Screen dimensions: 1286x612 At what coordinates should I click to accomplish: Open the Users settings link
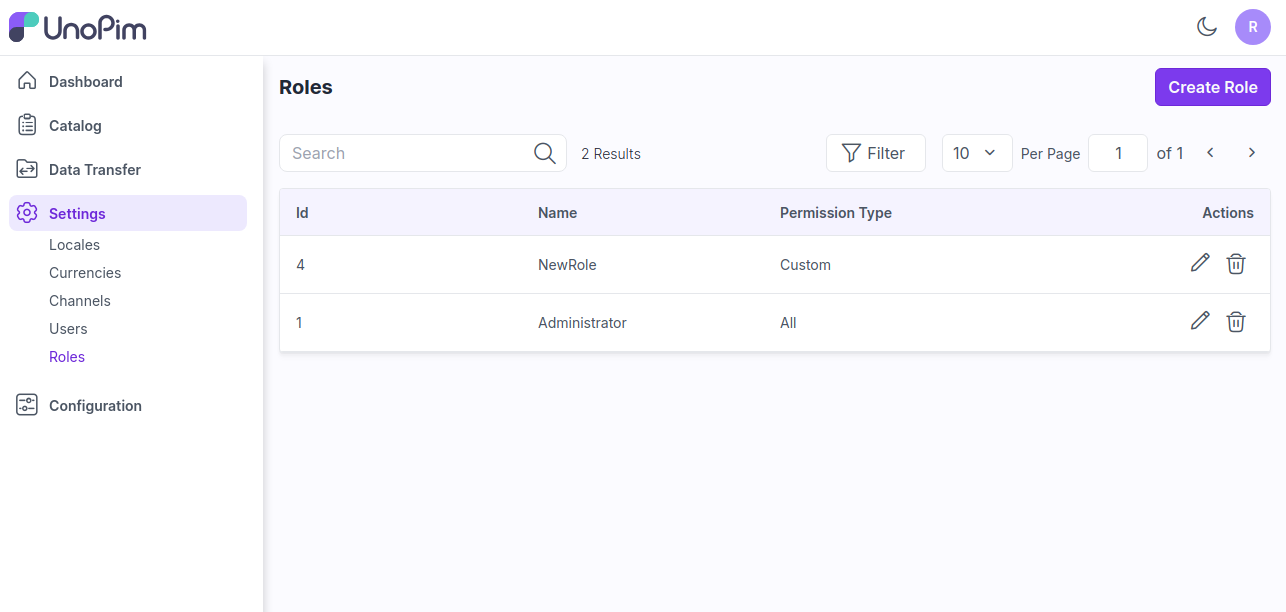(68, 329)
